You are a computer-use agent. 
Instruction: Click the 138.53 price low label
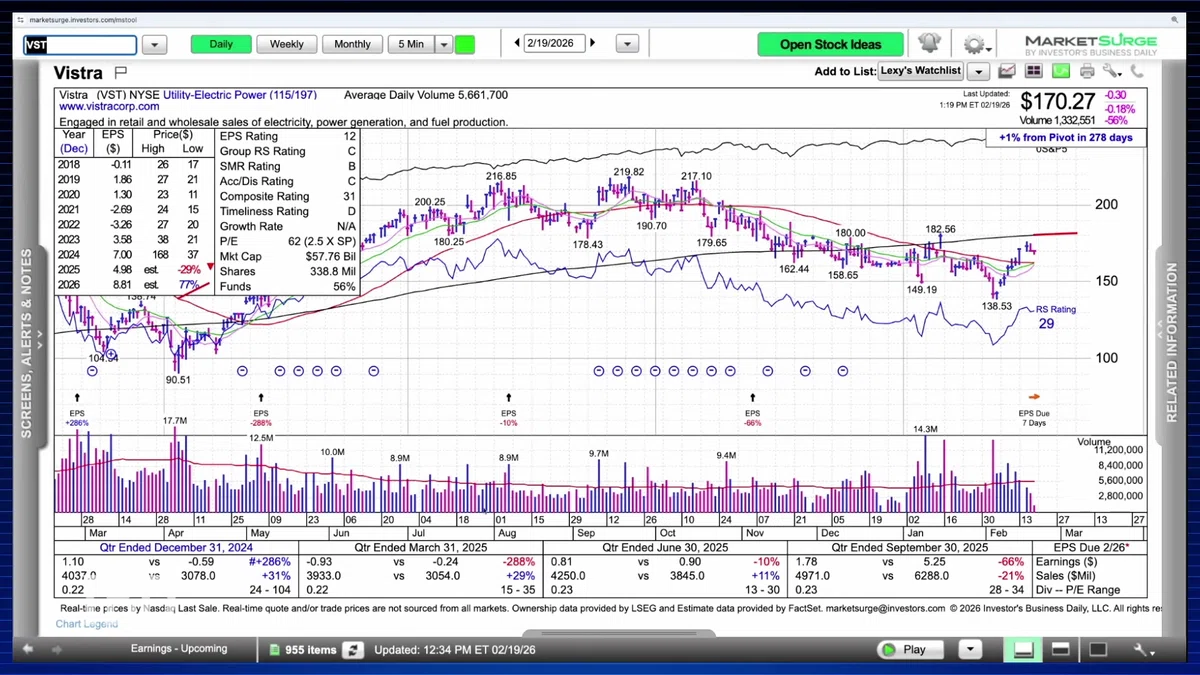pos(997,306)
